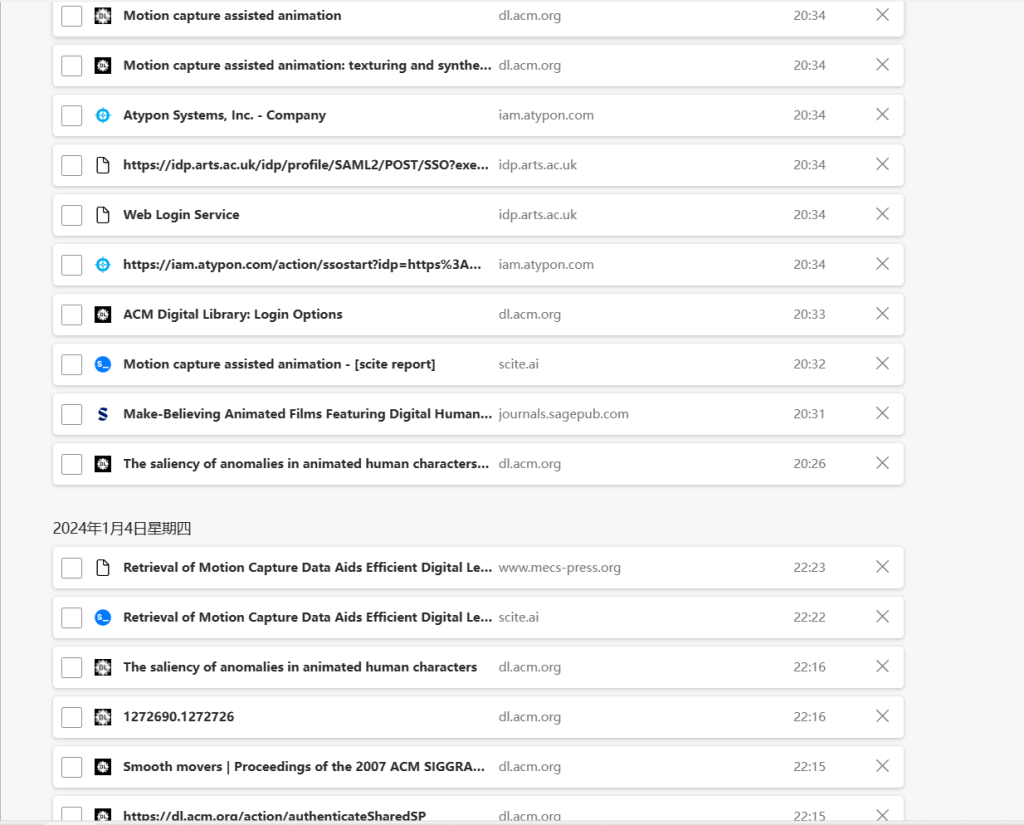The height and width of the screenshot is (825, 1024).
Task: Tick the checkbox next to 'Web Login Service'
Action: click(x=72, y=215)
